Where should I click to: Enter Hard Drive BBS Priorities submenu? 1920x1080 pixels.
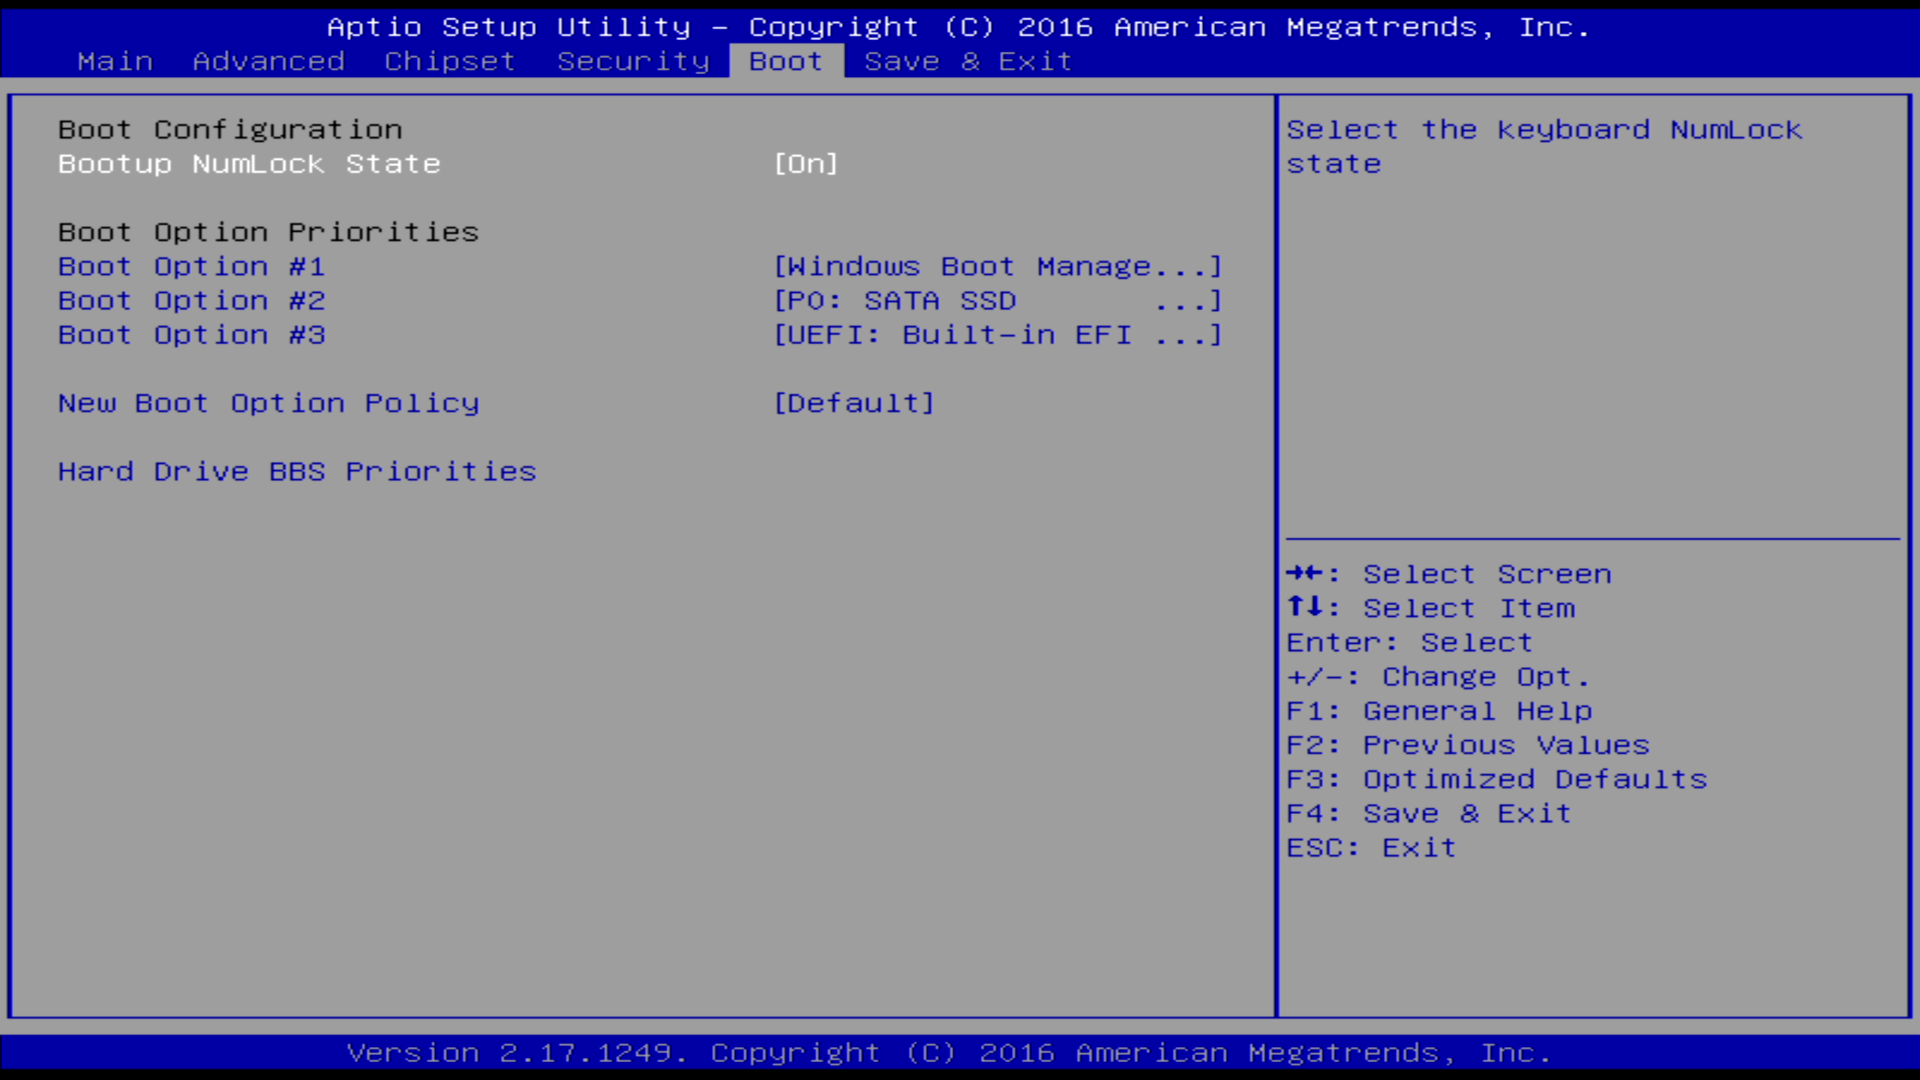(297, 472)
